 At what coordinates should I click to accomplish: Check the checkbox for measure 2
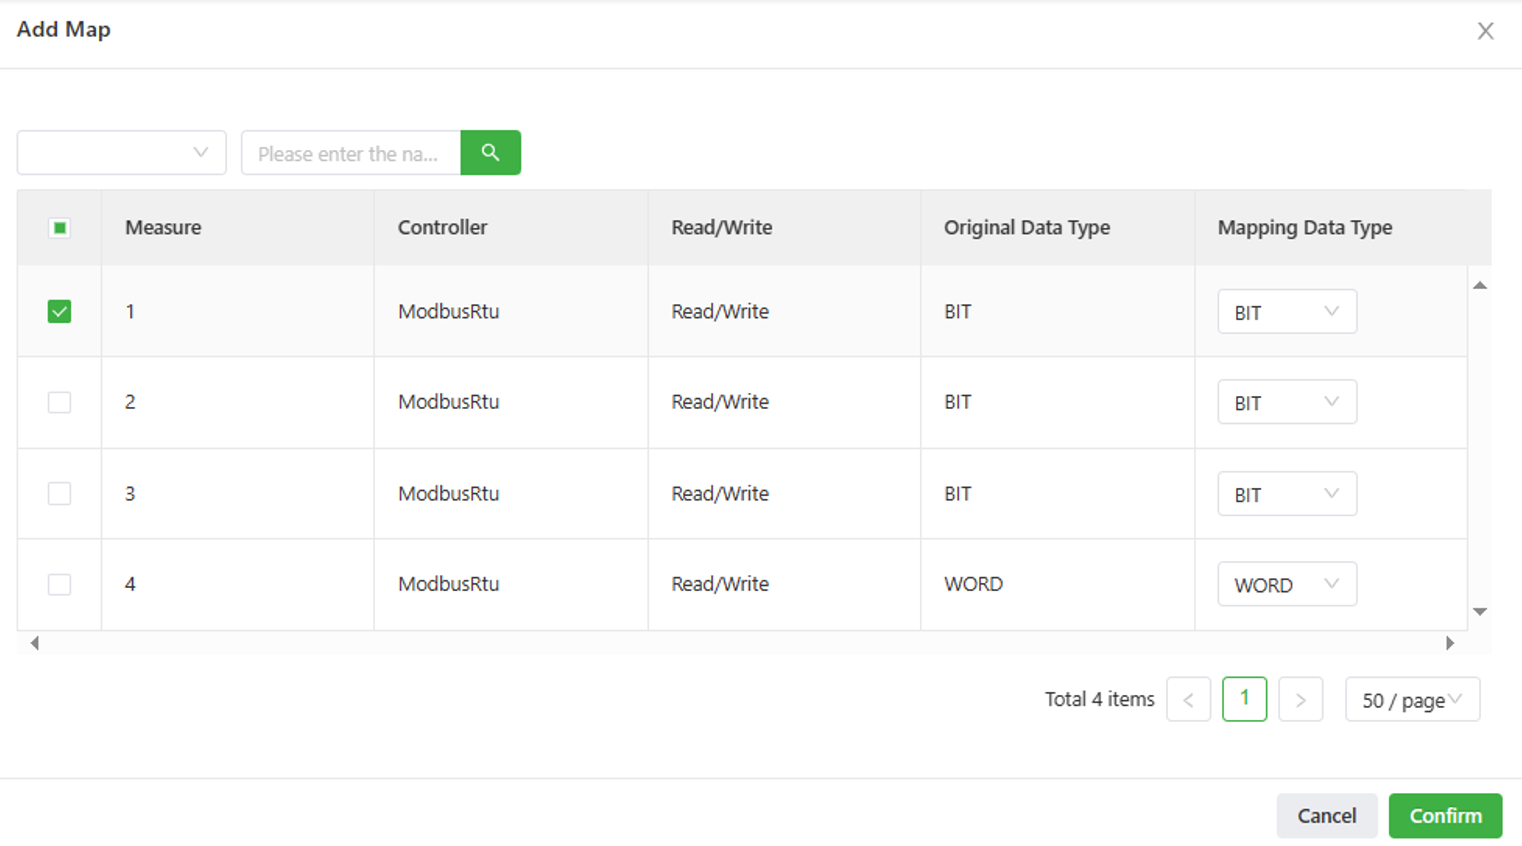(x=60, y=402)
